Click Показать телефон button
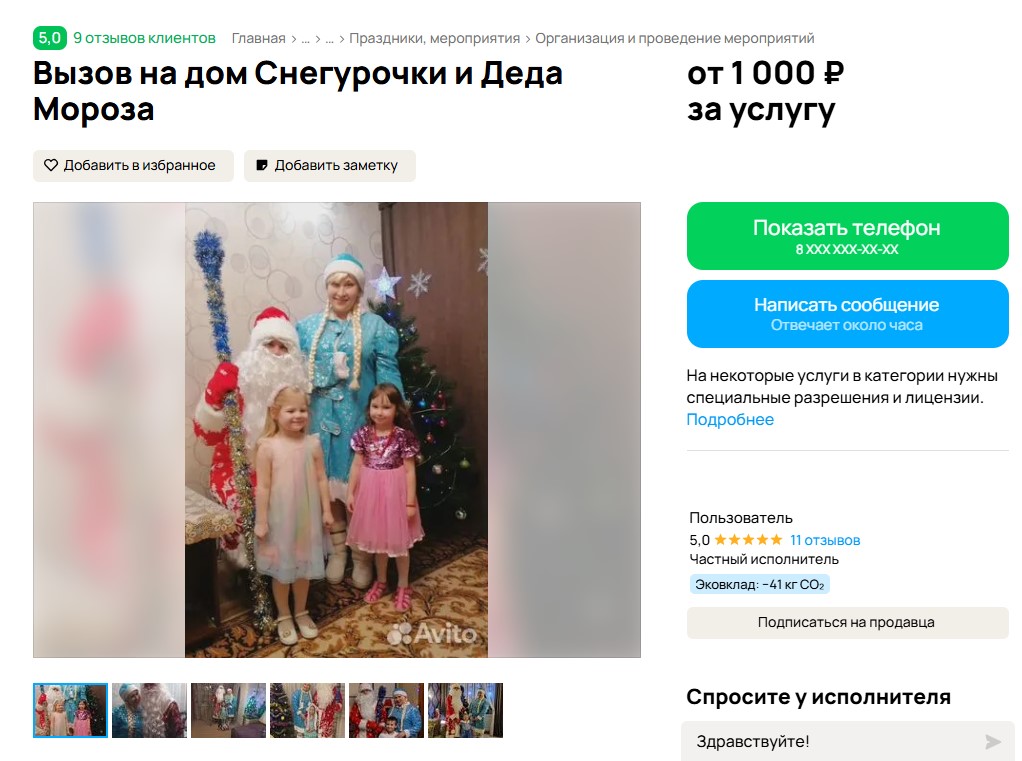 coord(847,236)
